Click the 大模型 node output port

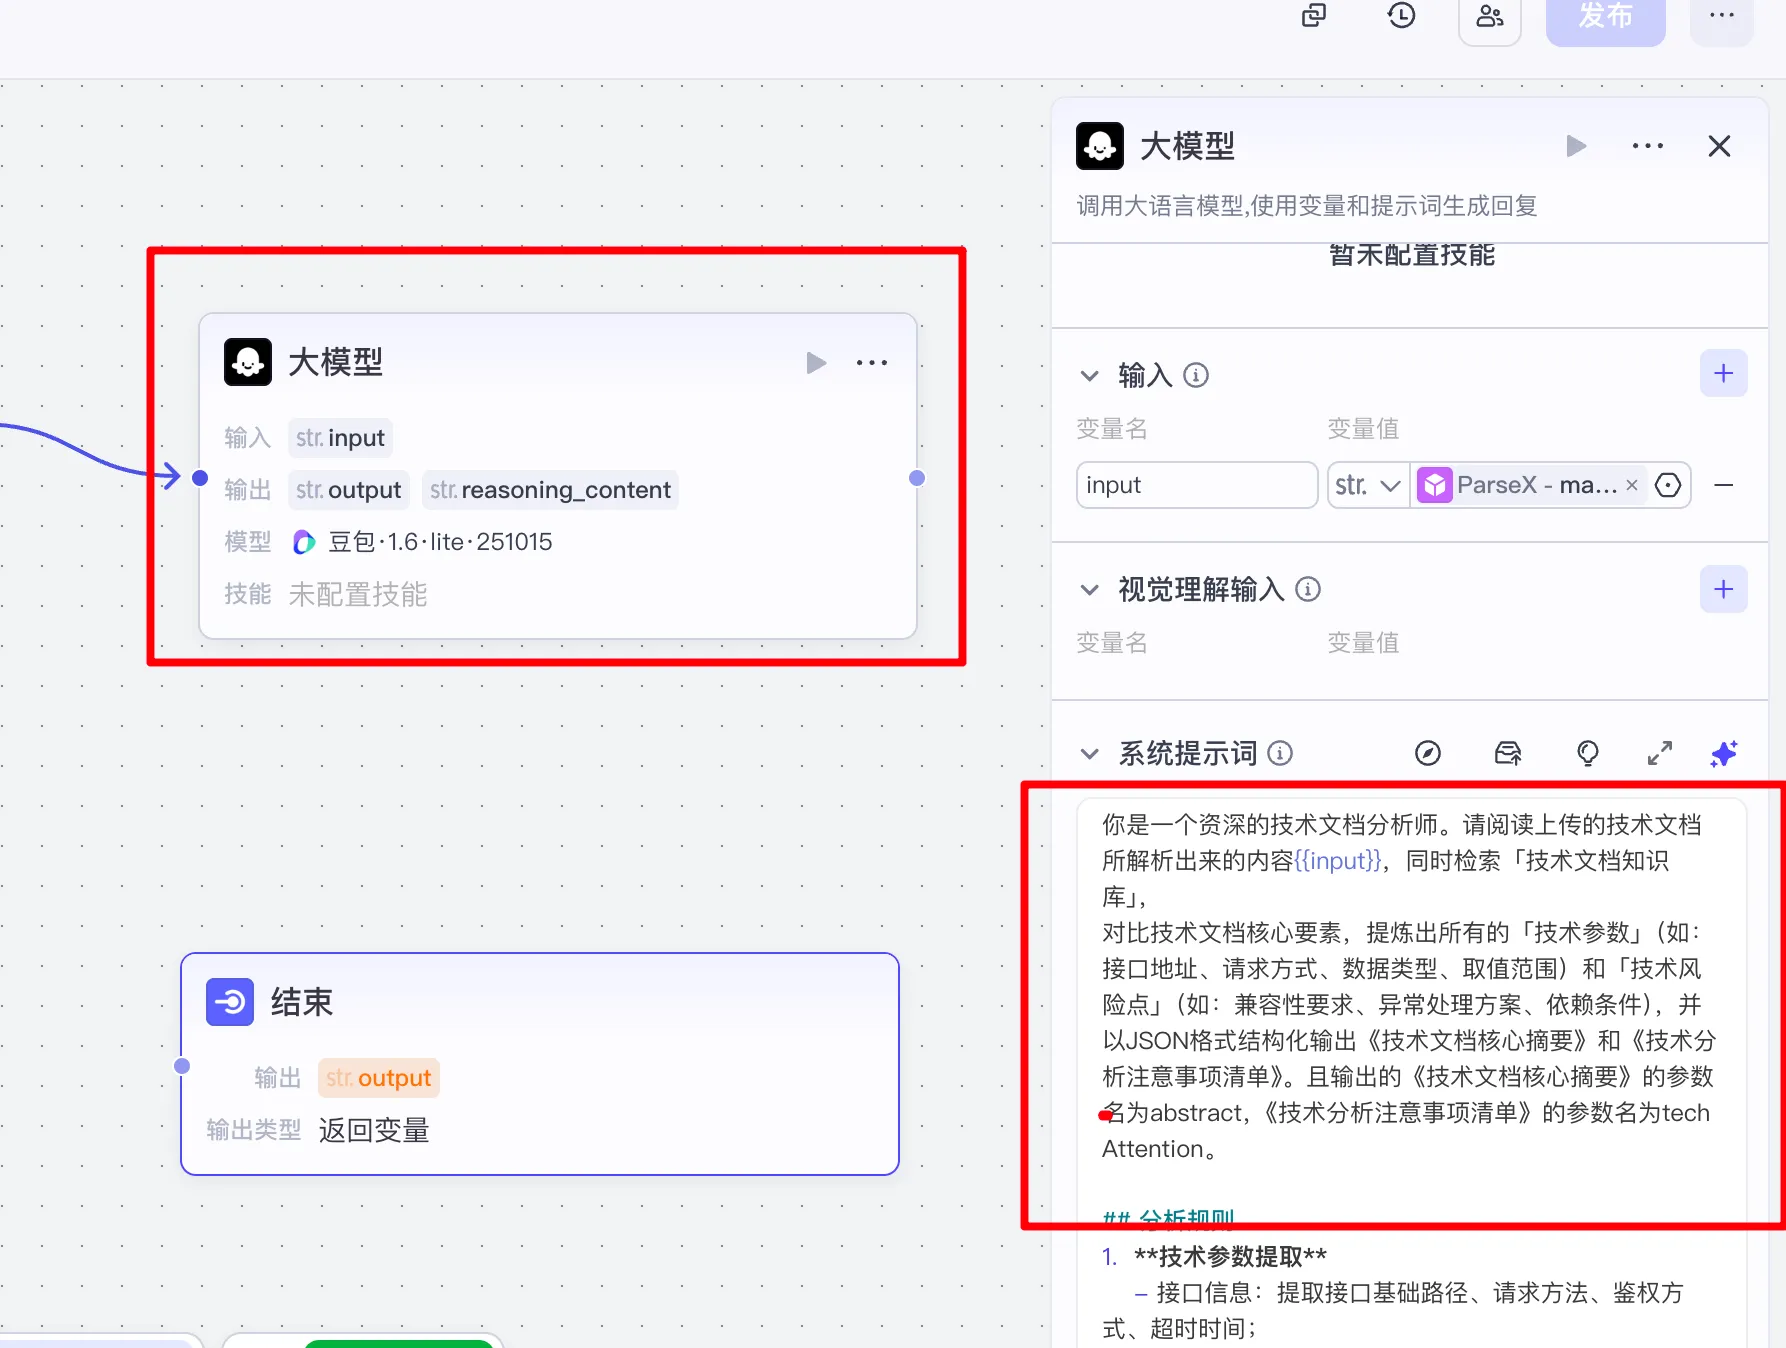point(917,478)
